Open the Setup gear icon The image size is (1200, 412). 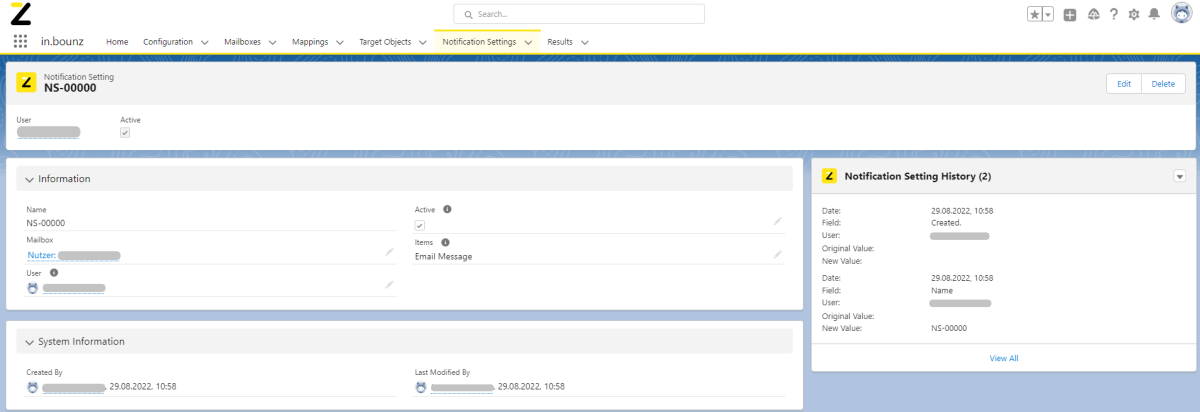(x=1134, y=14)
